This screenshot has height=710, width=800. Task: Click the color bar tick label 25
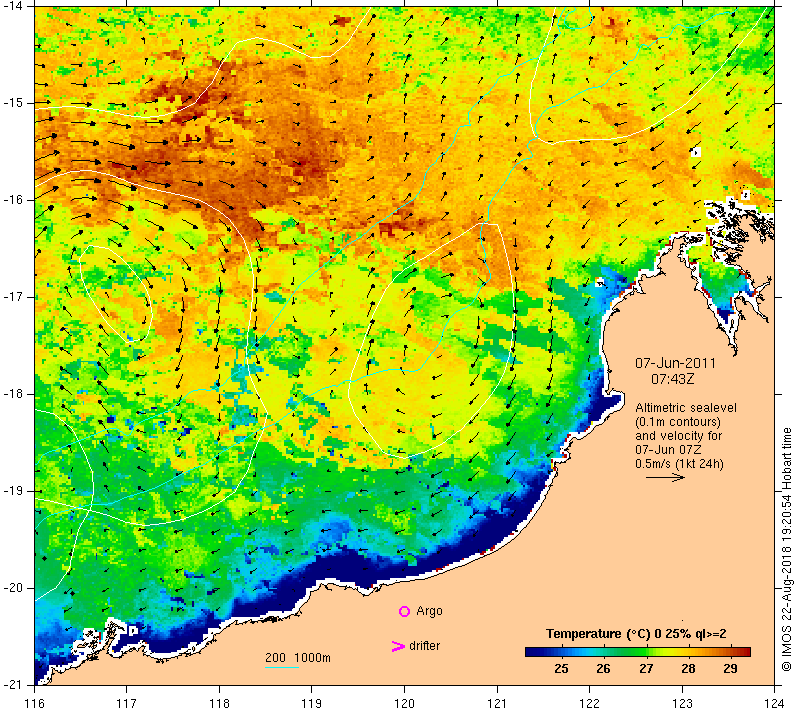561,669
